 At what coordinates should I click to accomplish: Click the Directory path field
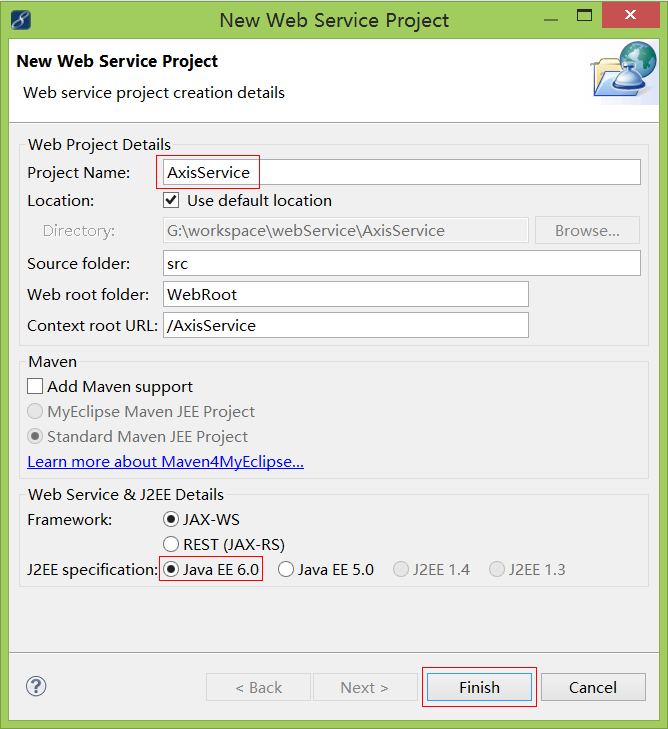tap(346, 231)
